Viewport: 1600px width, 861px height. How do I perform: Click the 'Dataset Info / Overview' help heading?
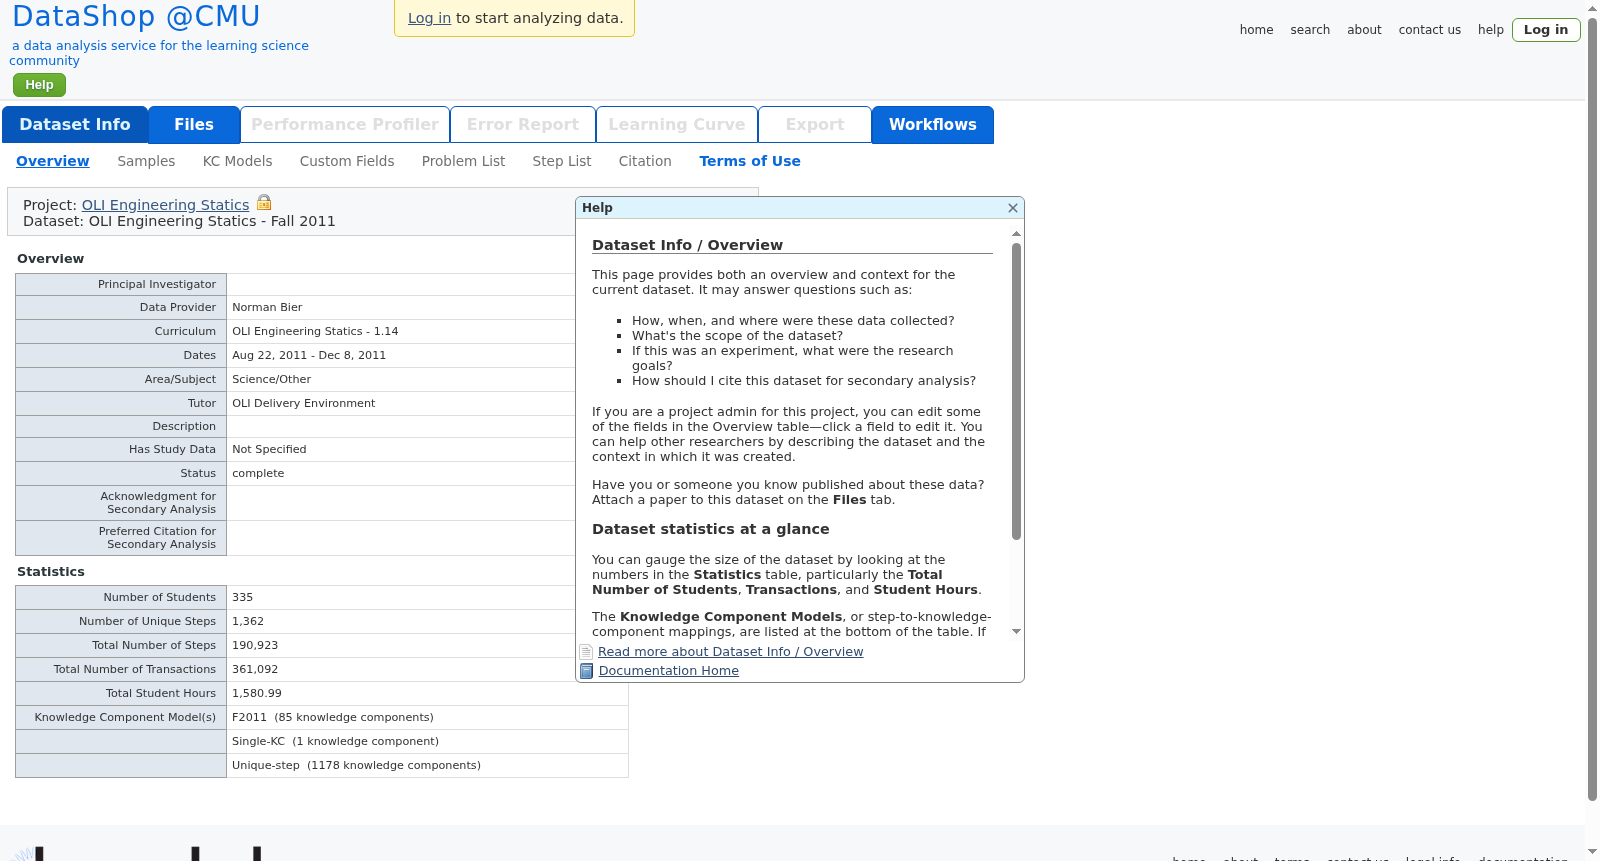pos(687,245)
